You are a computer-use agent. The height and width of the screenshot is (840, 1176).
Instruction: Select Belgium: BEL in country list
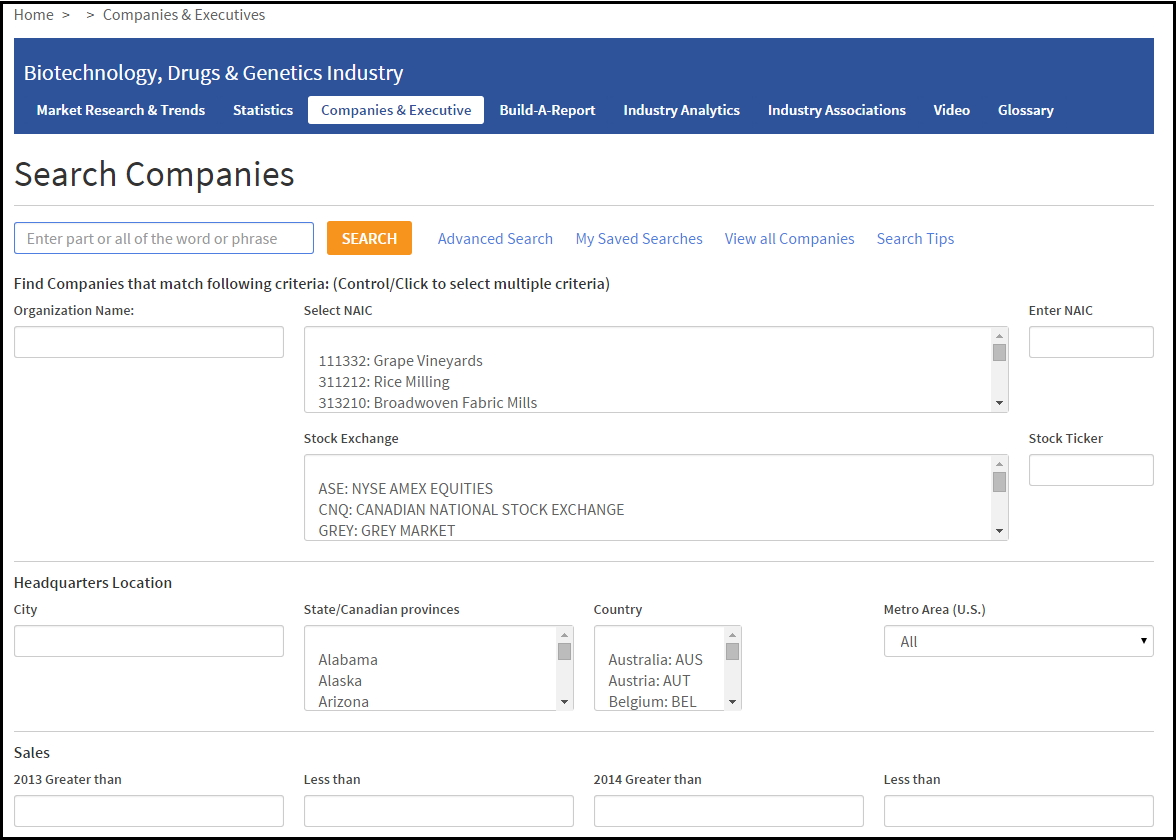click(x=652, y=702)
